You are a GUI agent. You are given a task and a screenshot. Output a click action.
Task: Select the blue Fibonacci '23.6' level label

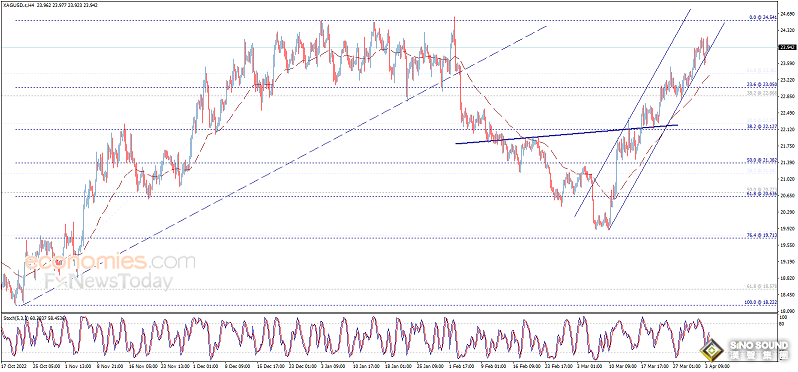click(x=761, y=84)
